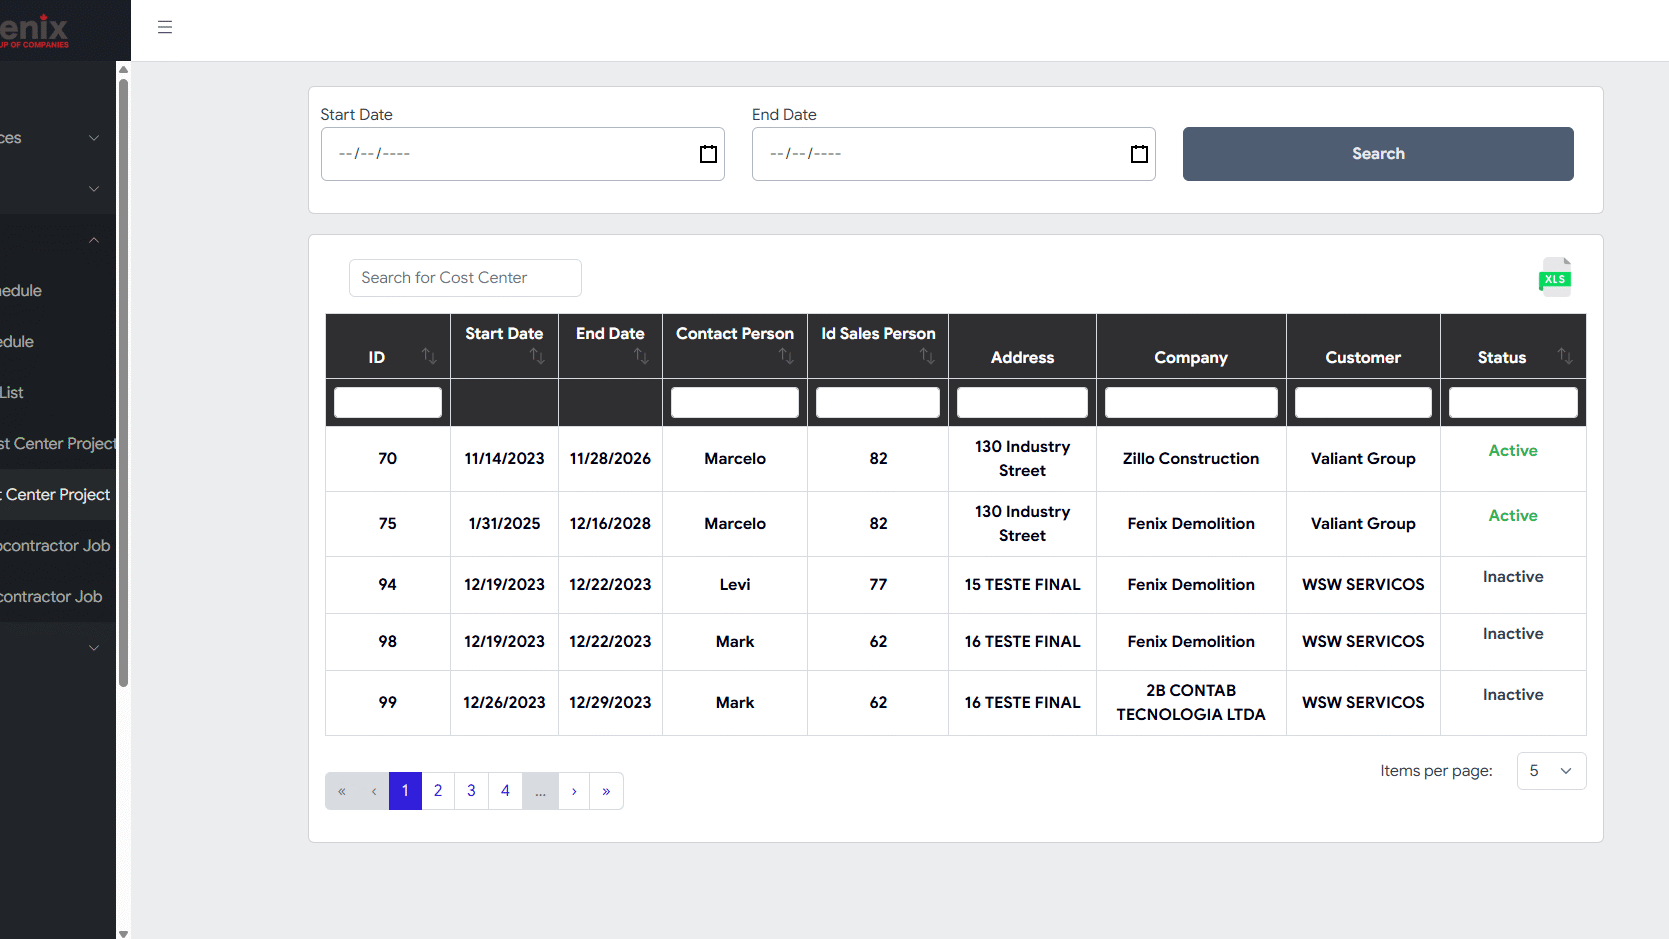Screen dimensions: 1669x939
Task: Sort by End Date column arrows
Action: pos(641,356)
